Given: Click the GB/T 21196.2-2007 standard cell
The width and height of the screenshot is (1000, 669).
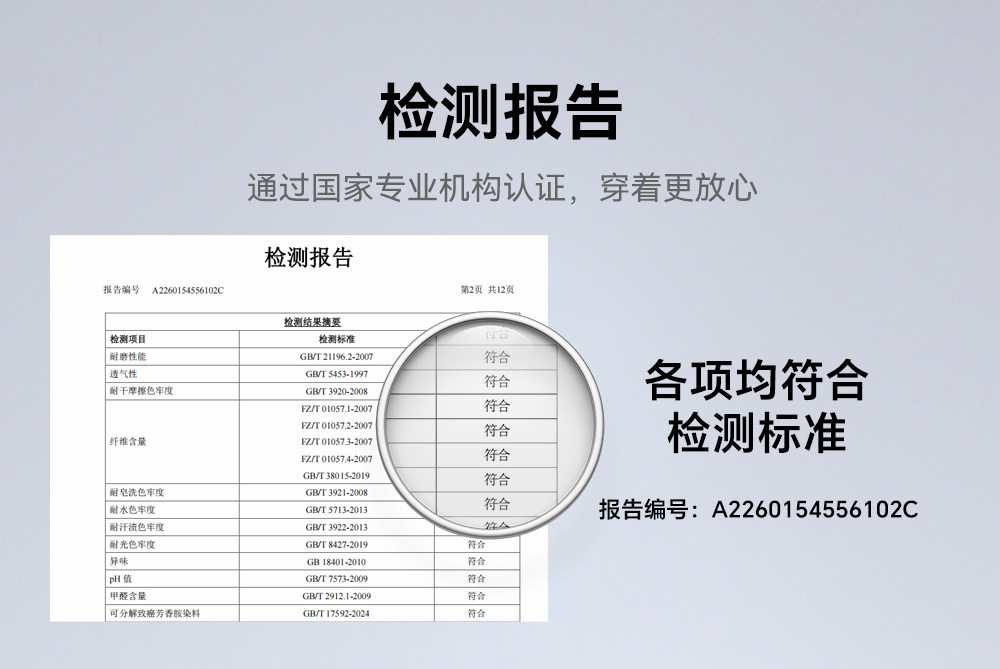Looking at the screenshot, I should (x=336, y=357).
